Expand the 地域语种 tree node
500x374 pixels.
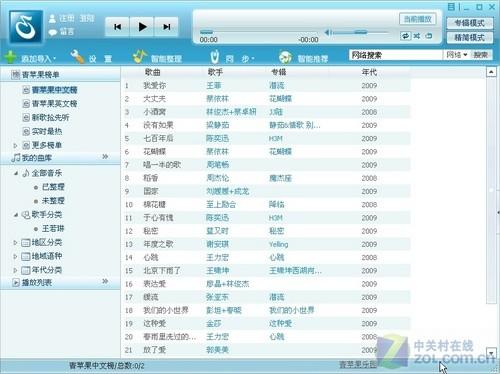pos(15,256)
